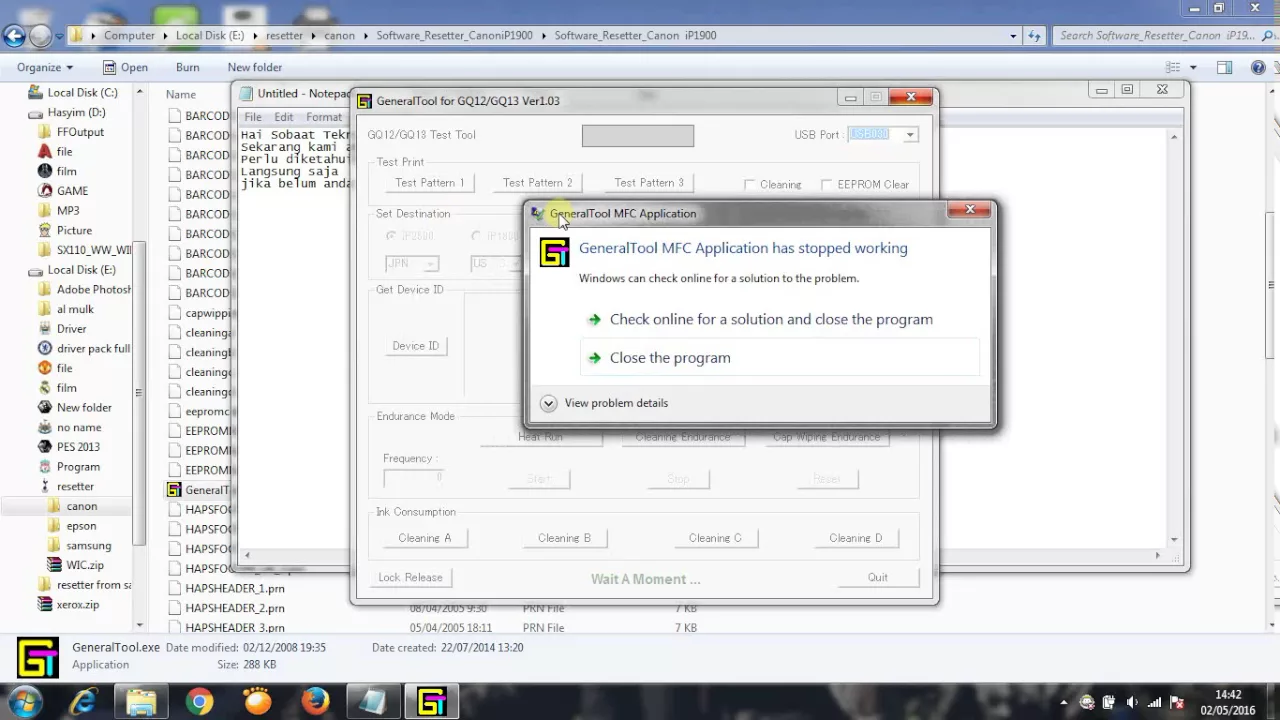Open the Organize dropdown menu
The height and width of the screenshot is (720, 1280).
pyautogui.click(x=44, y=67)
